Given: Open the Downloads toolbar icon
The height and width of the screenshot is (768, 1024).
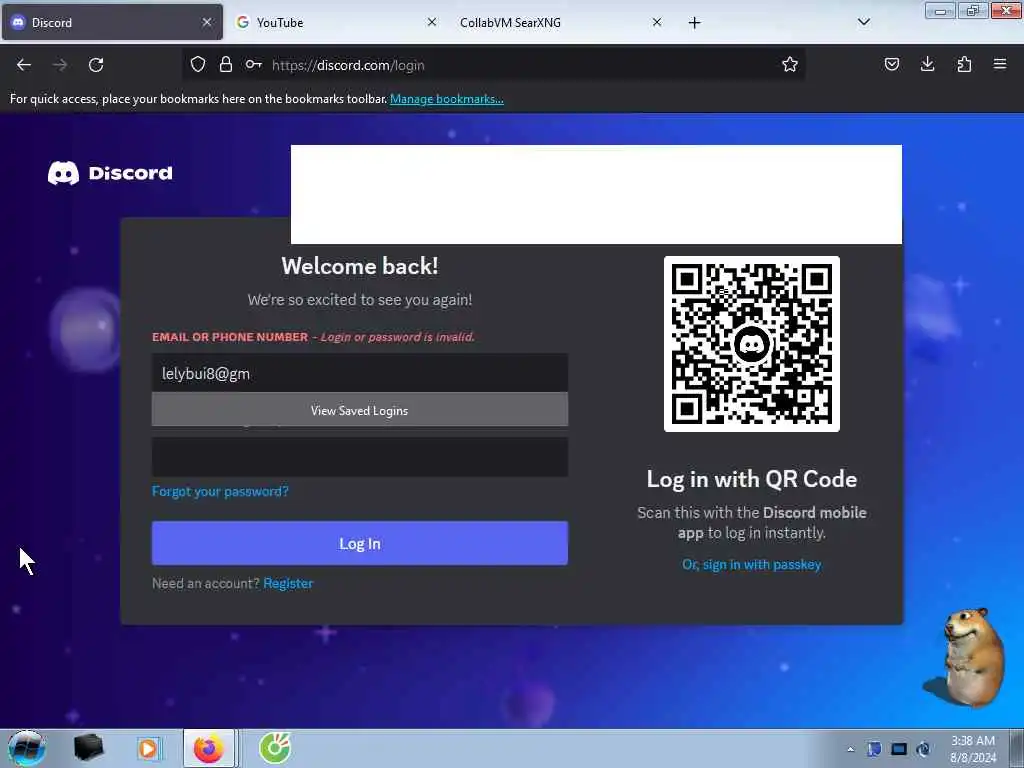Looking at the screenshot, I should 927,64.
